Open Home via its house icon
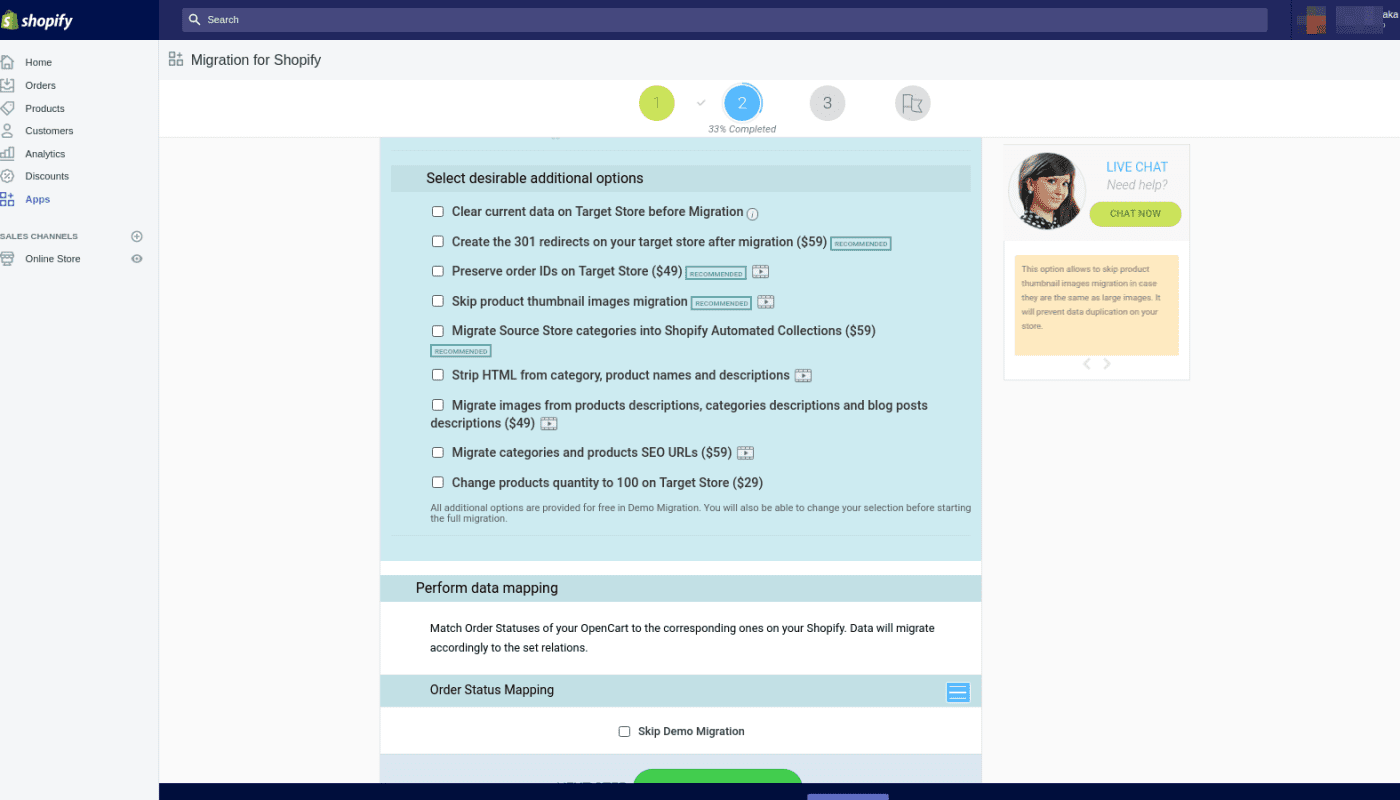Image resolution: width=1400 pixels, height=800 pixels. 8,62
